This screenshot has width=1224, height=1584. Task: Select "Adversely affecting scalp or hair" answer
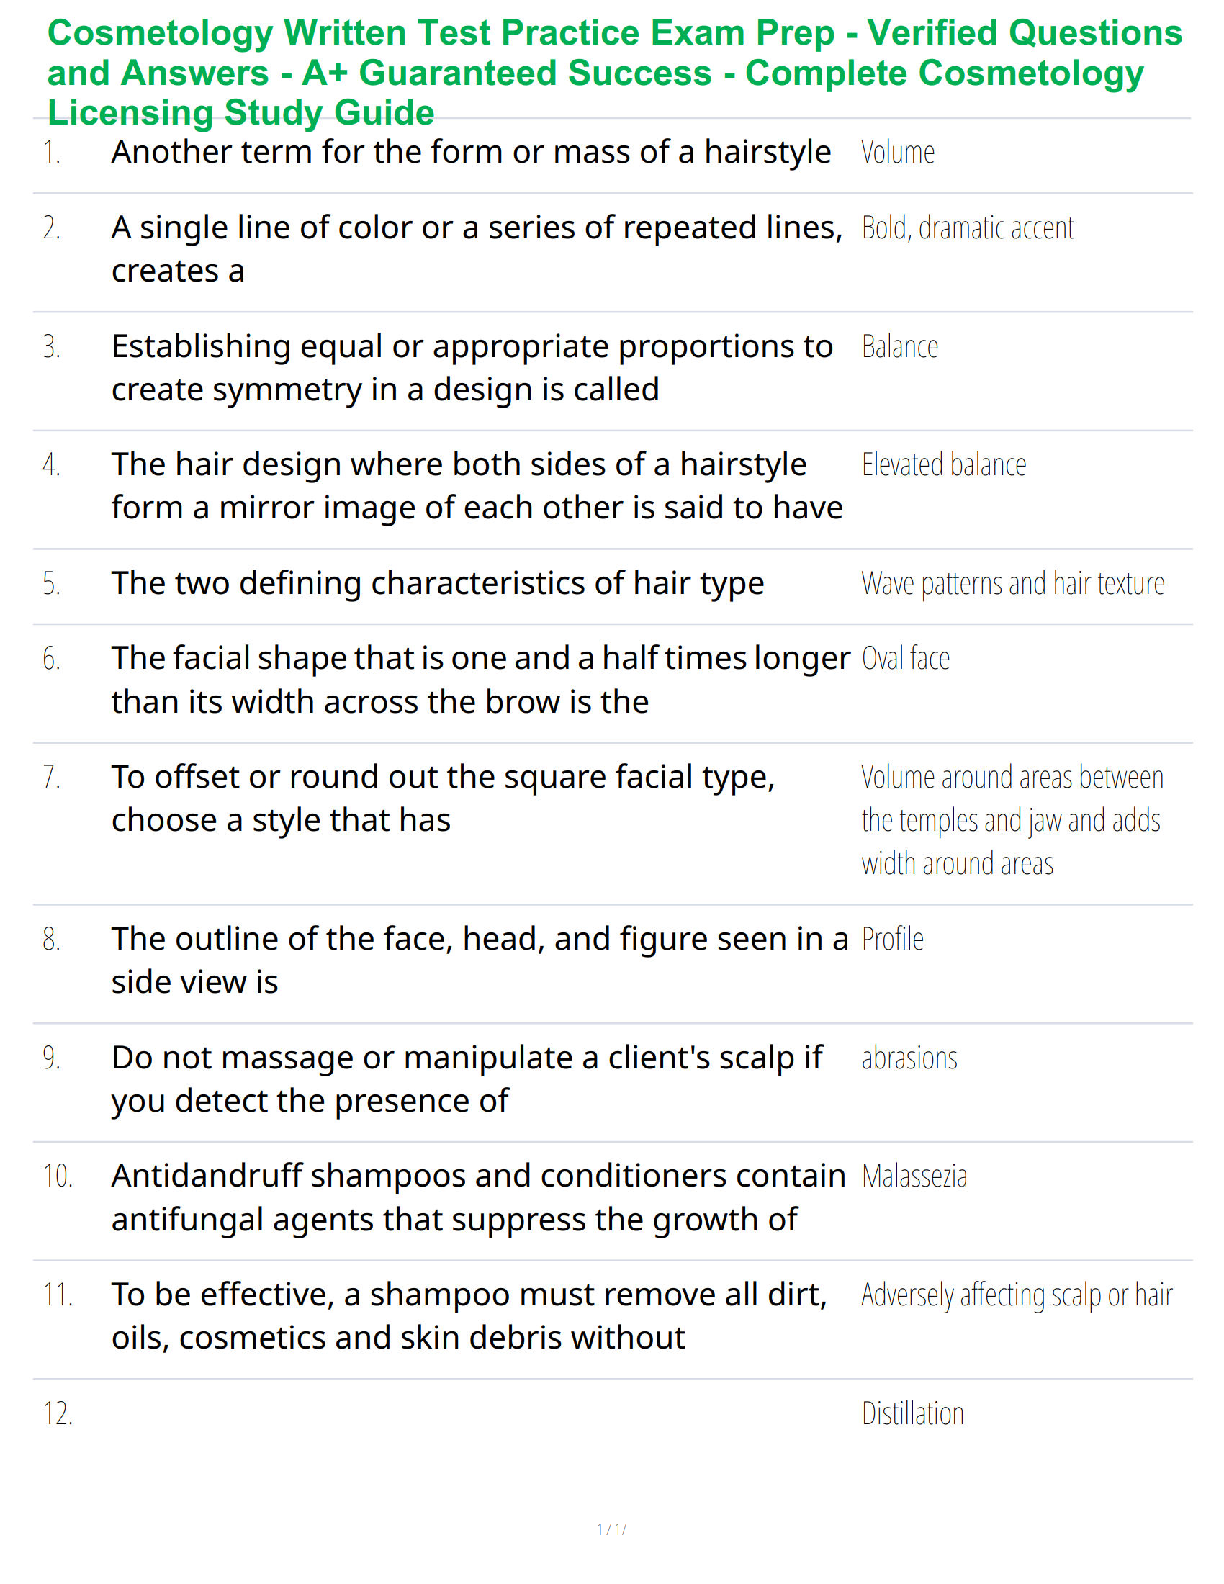1016,1296
